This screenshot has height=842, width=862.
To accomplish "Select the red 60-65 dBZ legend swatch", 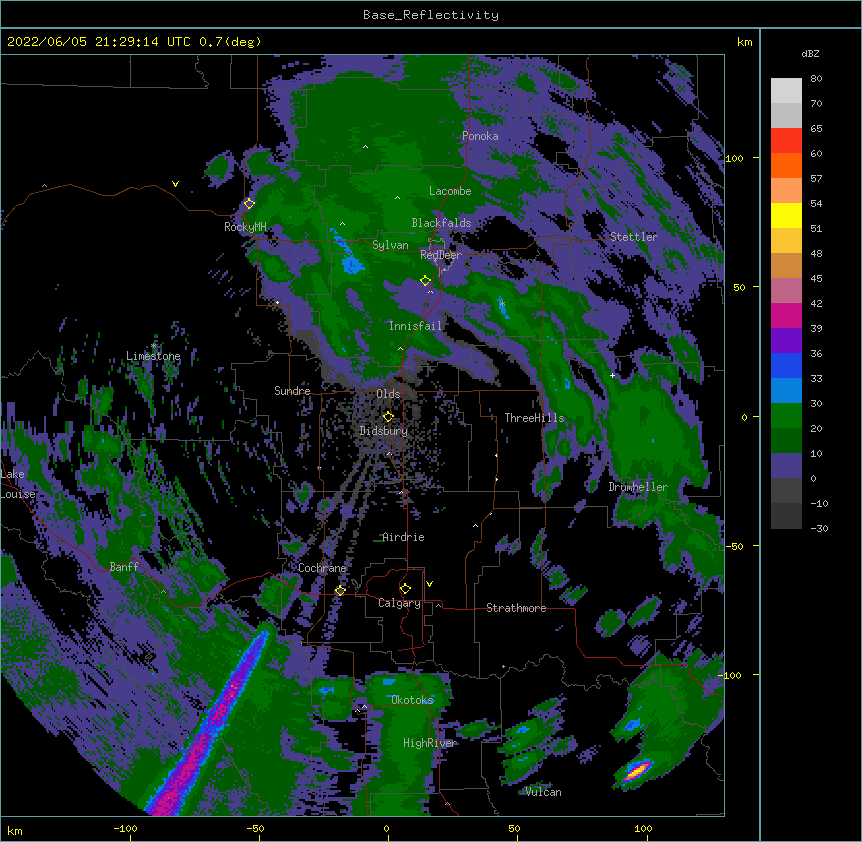I will click(786, 141).
